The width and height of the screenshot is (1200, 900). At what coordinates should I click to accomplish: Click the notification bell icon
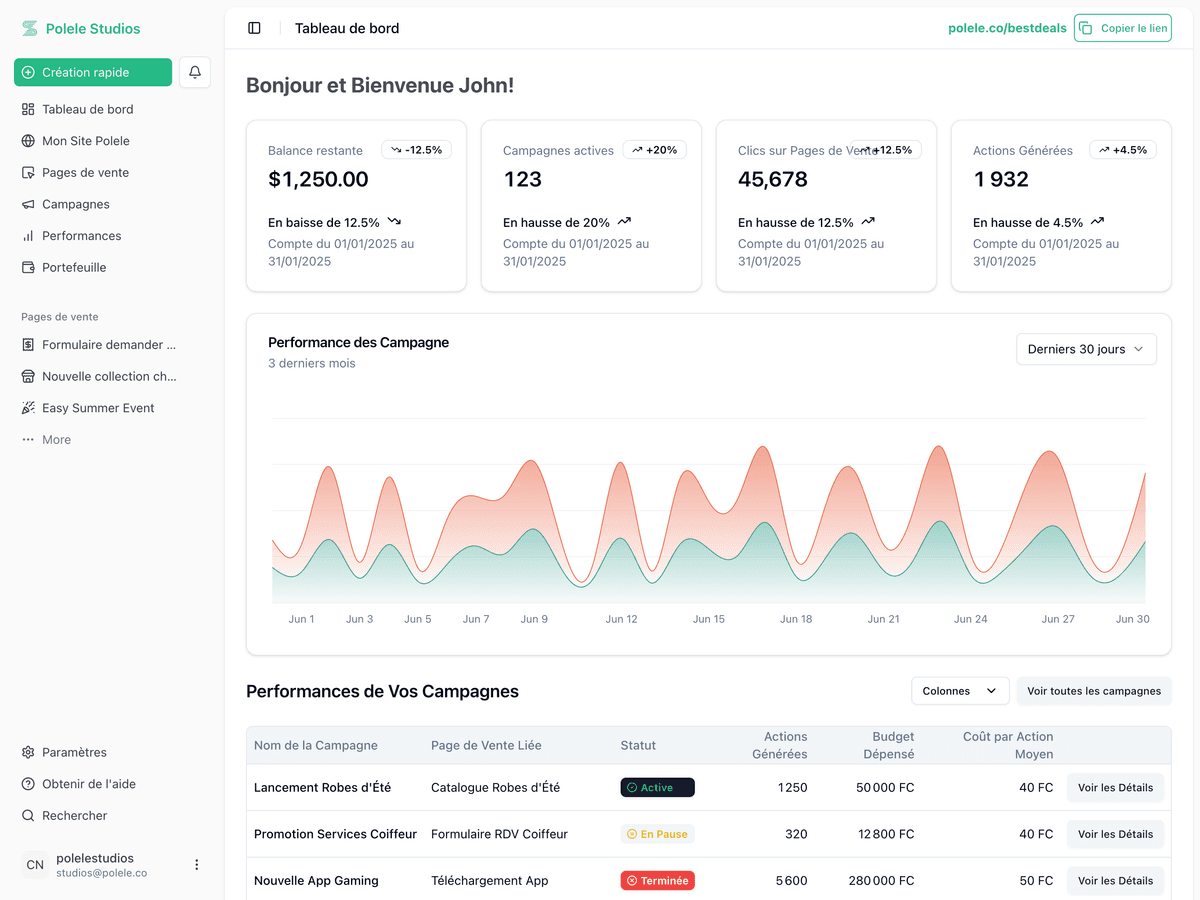click(195, 72)
